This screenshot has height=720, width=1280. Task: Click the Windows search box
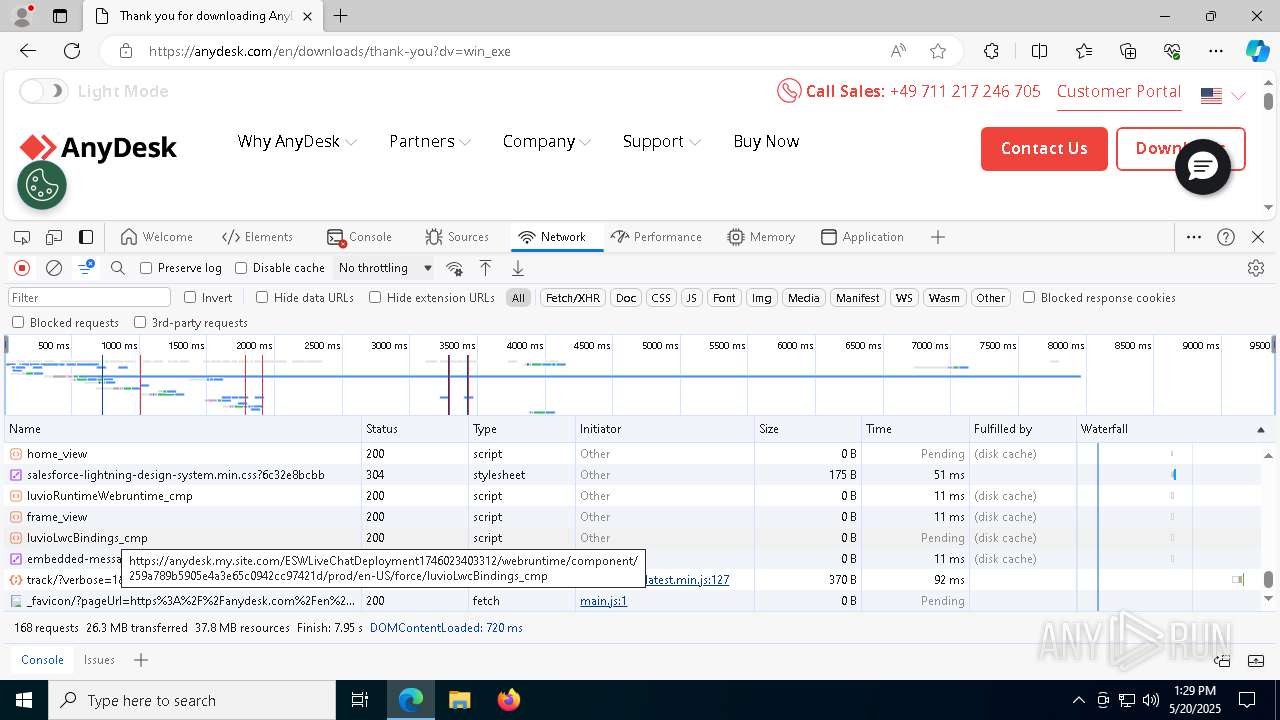point(192,700)
